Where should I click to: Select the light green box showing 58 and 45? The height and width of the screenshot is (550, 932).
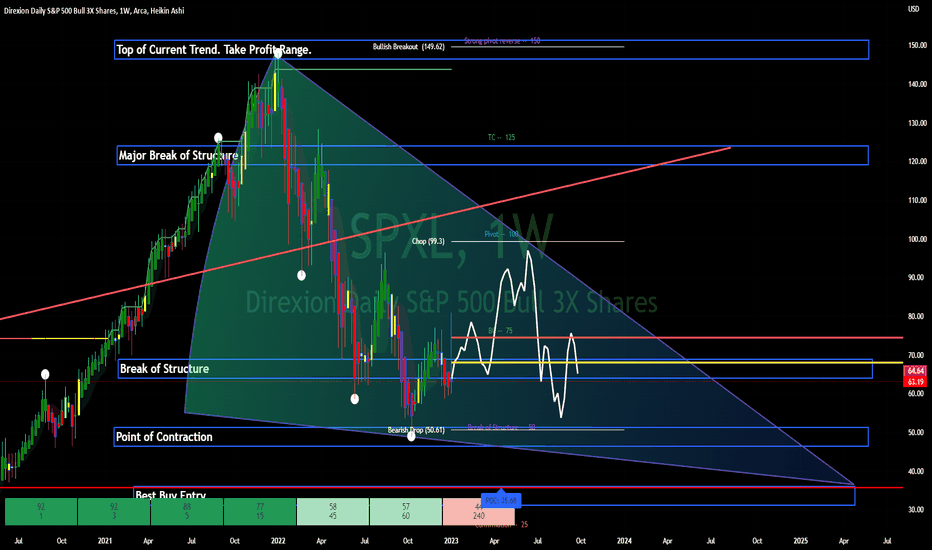coord(333,512)
